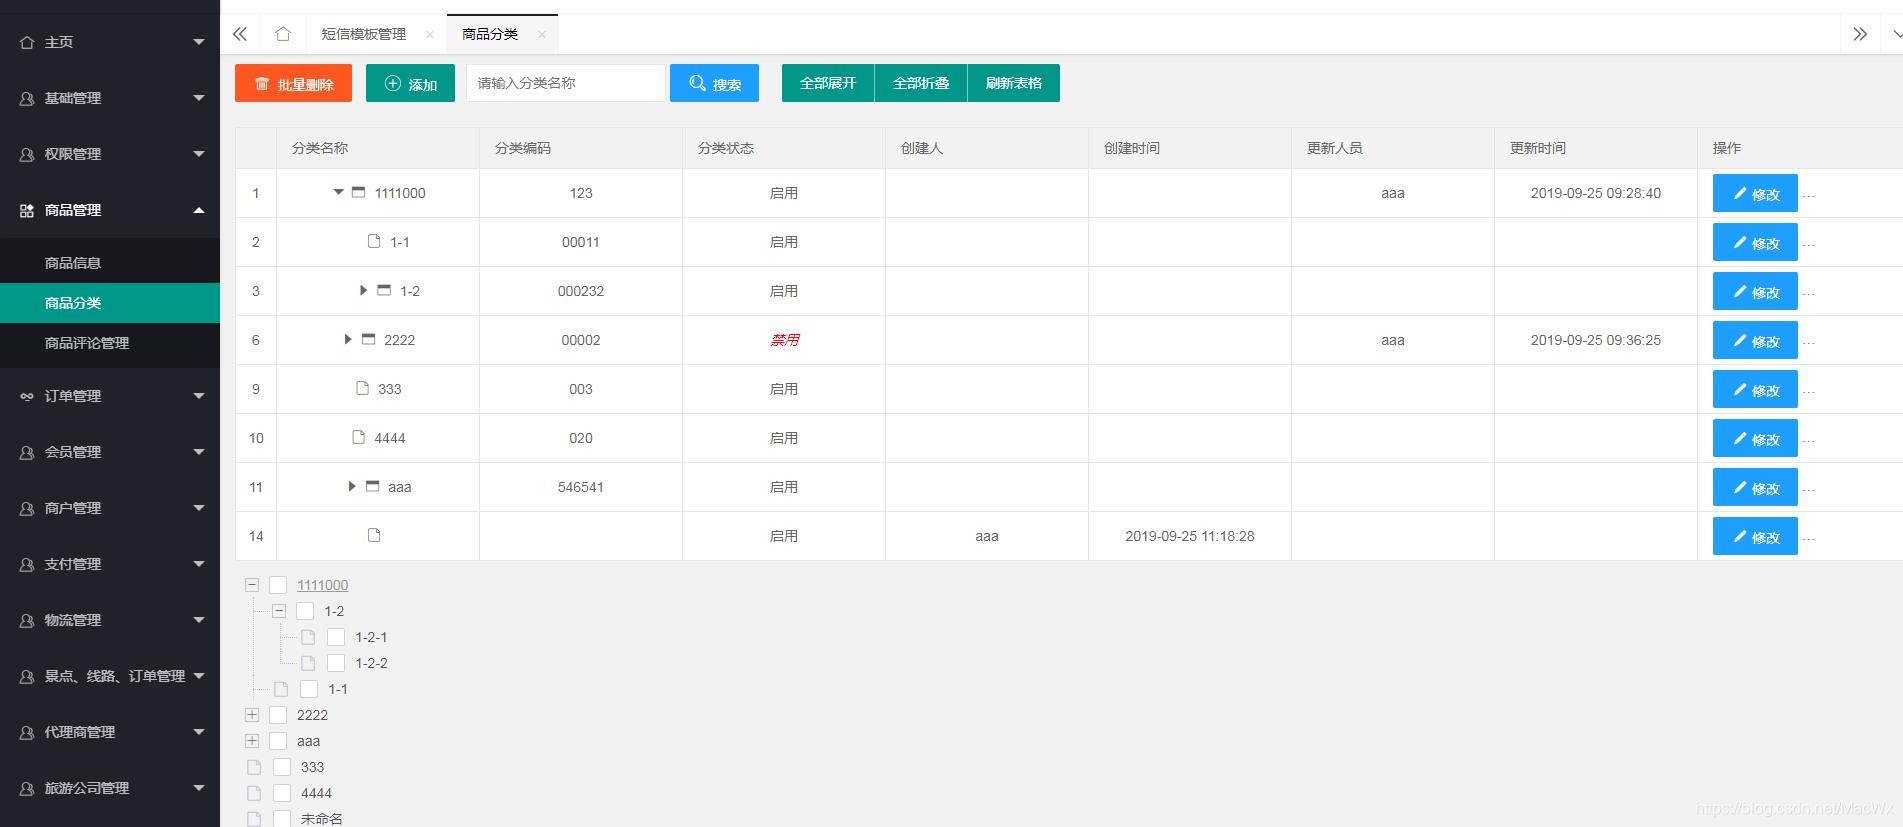Click the folder icon beside 1111000 row
The image size is (1903, 827).
[358, 192]
